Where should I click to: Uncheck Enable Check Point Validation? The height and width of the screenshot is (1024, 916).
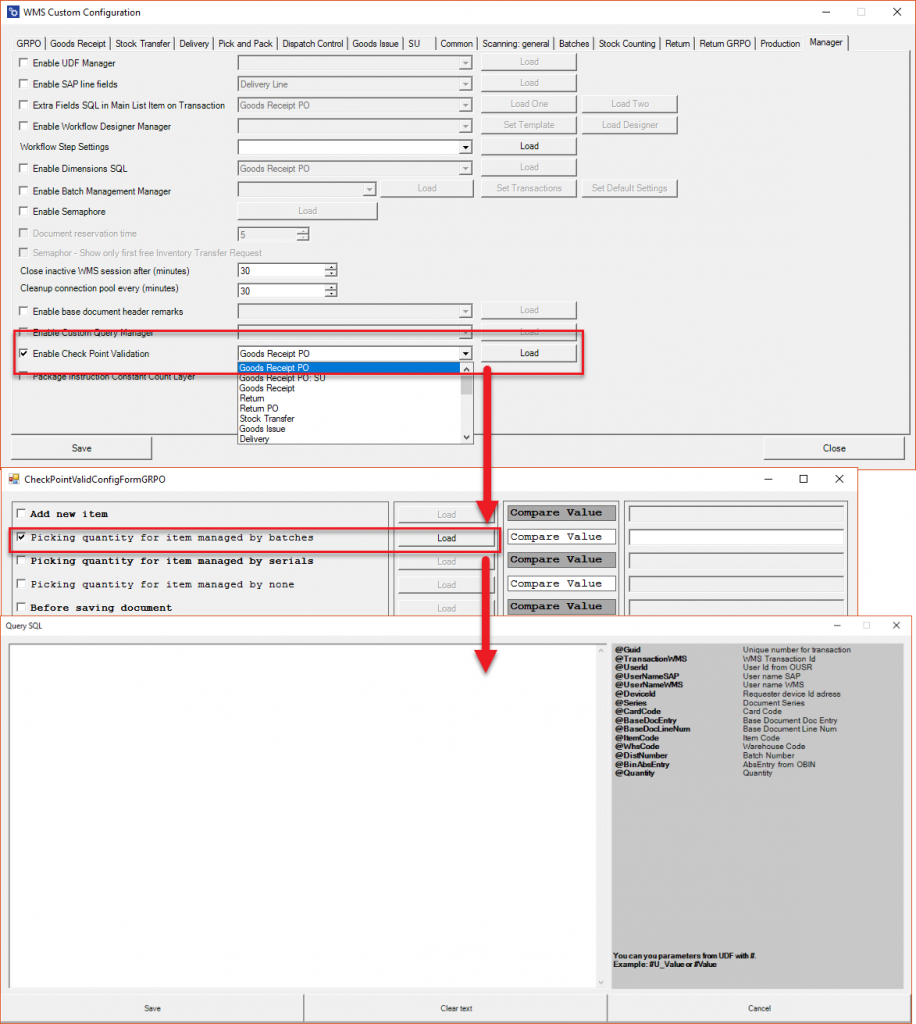[23, 353]
